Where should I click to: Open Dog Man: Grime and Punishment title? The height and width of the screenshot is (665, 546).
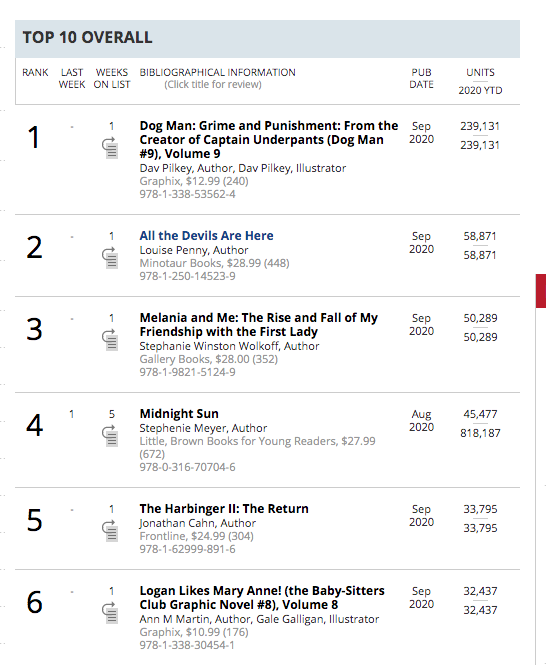tap(269, 140)
